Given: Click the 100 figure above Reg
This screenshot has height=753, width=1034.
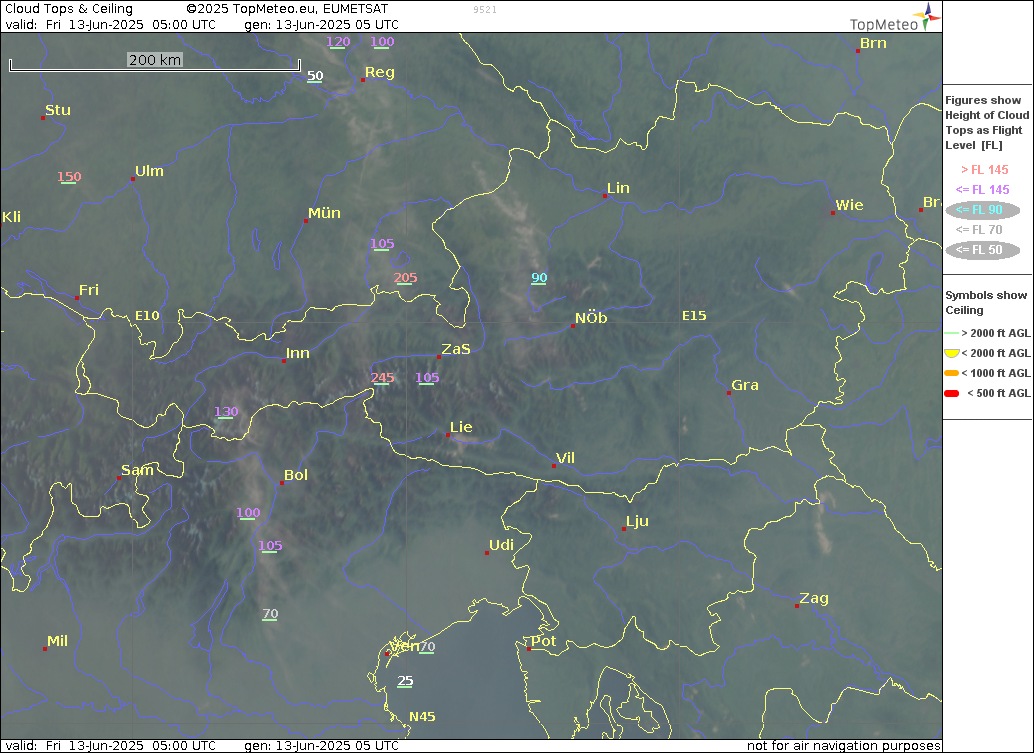Looking at the screenshot, I should coord(382,42).
